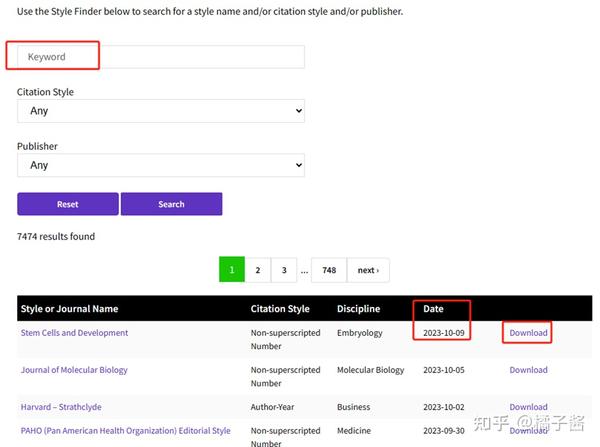Download the Journal of Molecular Biology style
The width and height of the screenshot is (600, 447).
pyautogui.click(x=528, y=370)
